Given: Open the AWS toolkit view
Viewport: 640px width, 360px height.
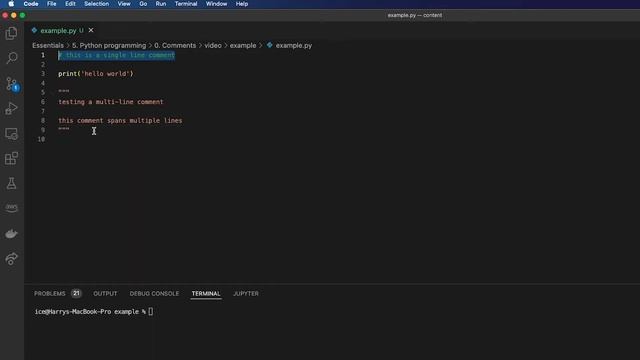Looking at the screenshot, I should (x=11, y=208).
